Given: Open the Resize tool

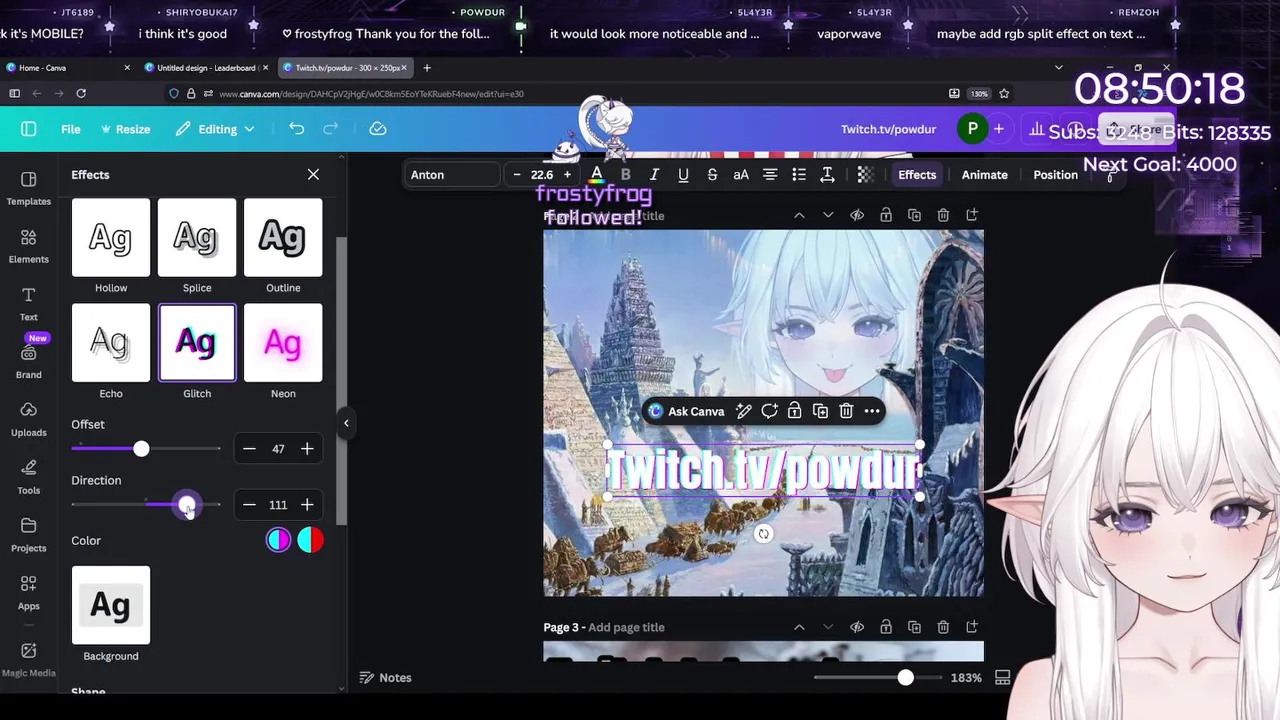Looking at the screenshot, I should pyautogui.click(x=125, y=129).
